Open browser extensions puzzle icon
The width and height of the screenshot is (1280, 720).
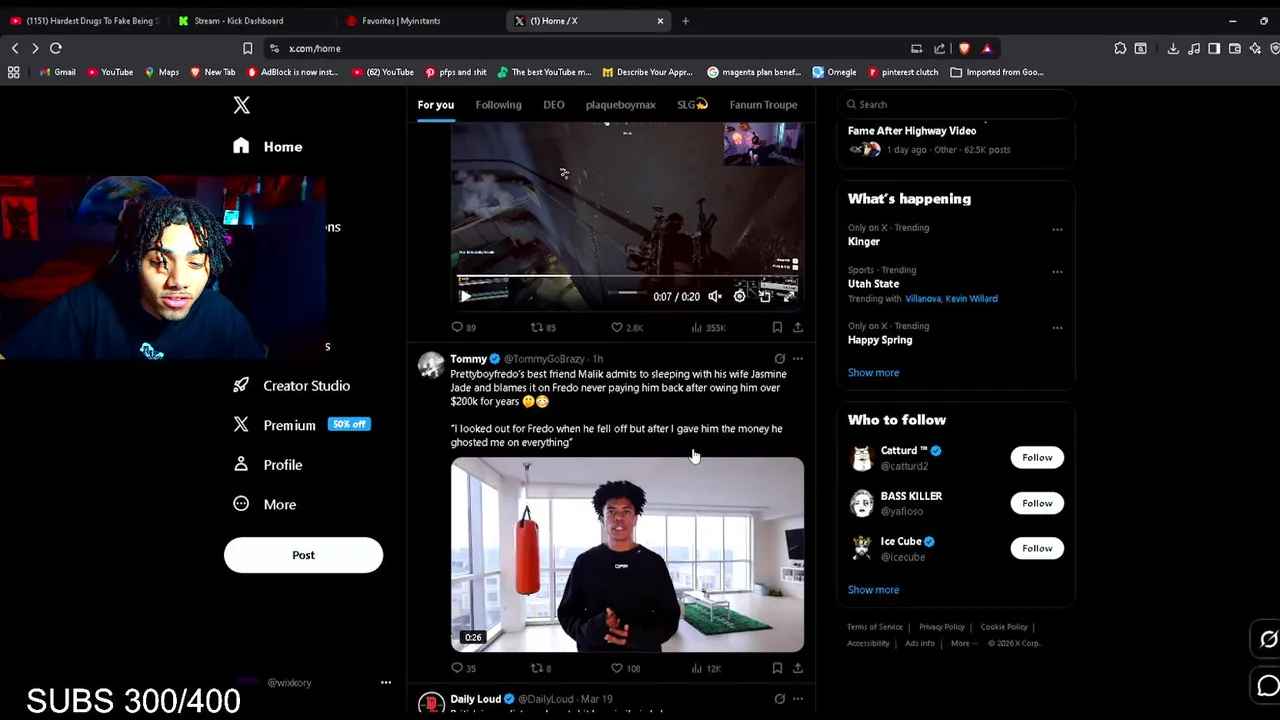point(1120,48)
